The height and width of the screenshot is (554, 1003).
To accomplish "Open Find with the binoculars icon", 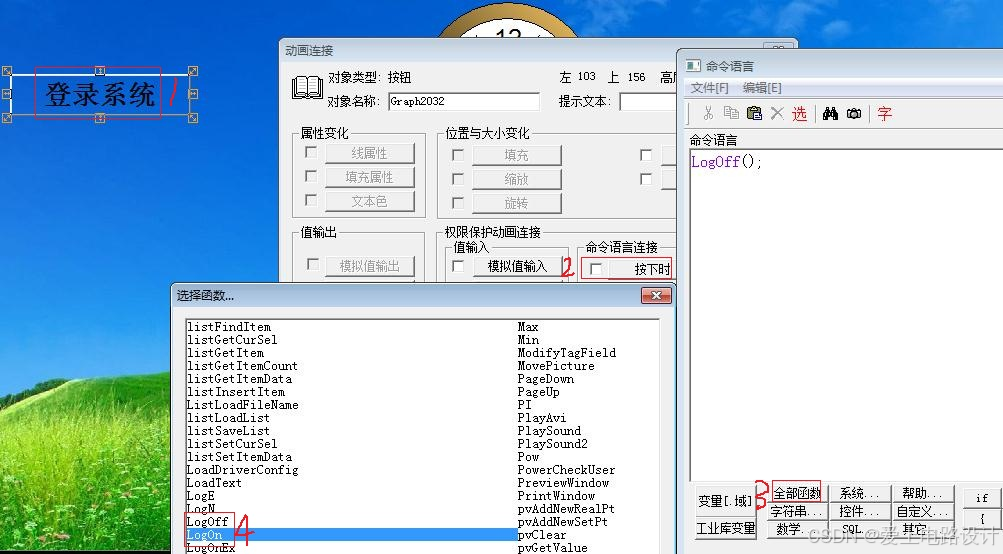I will pyautogui.click(x=830, y=113).
